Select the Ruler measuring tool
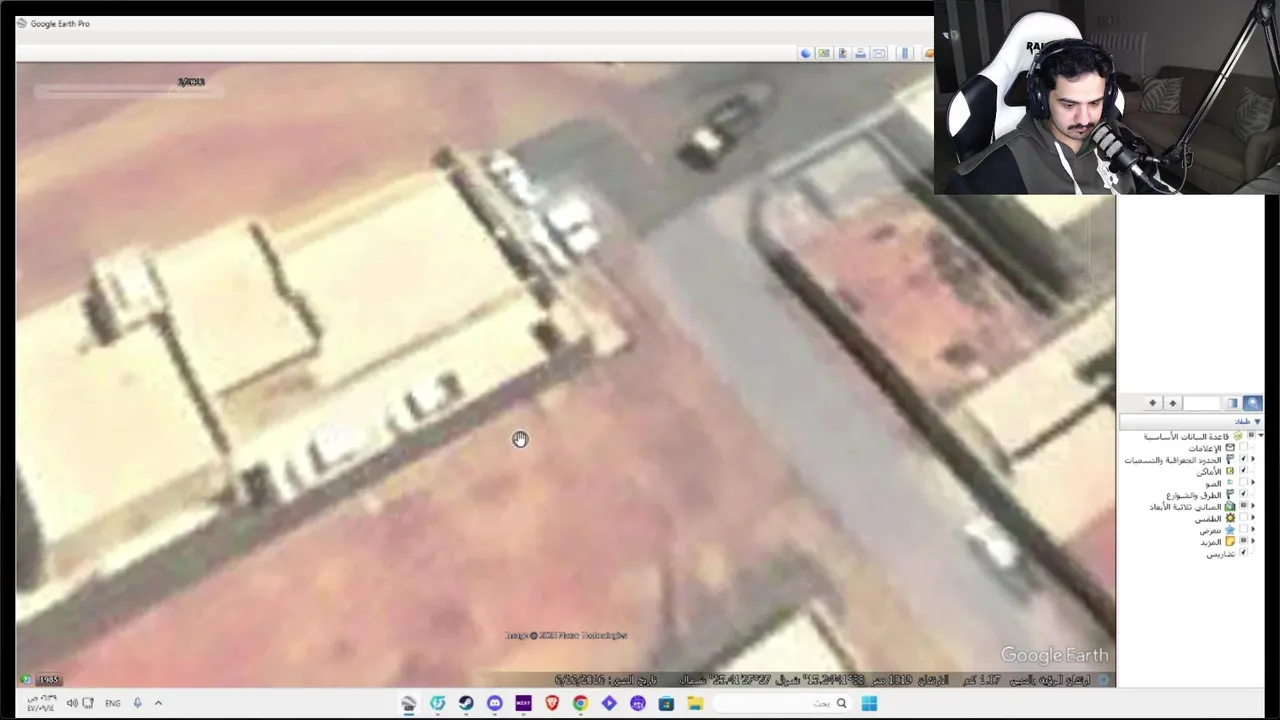Screen dimensions: 1280x720 pos(905,53)
